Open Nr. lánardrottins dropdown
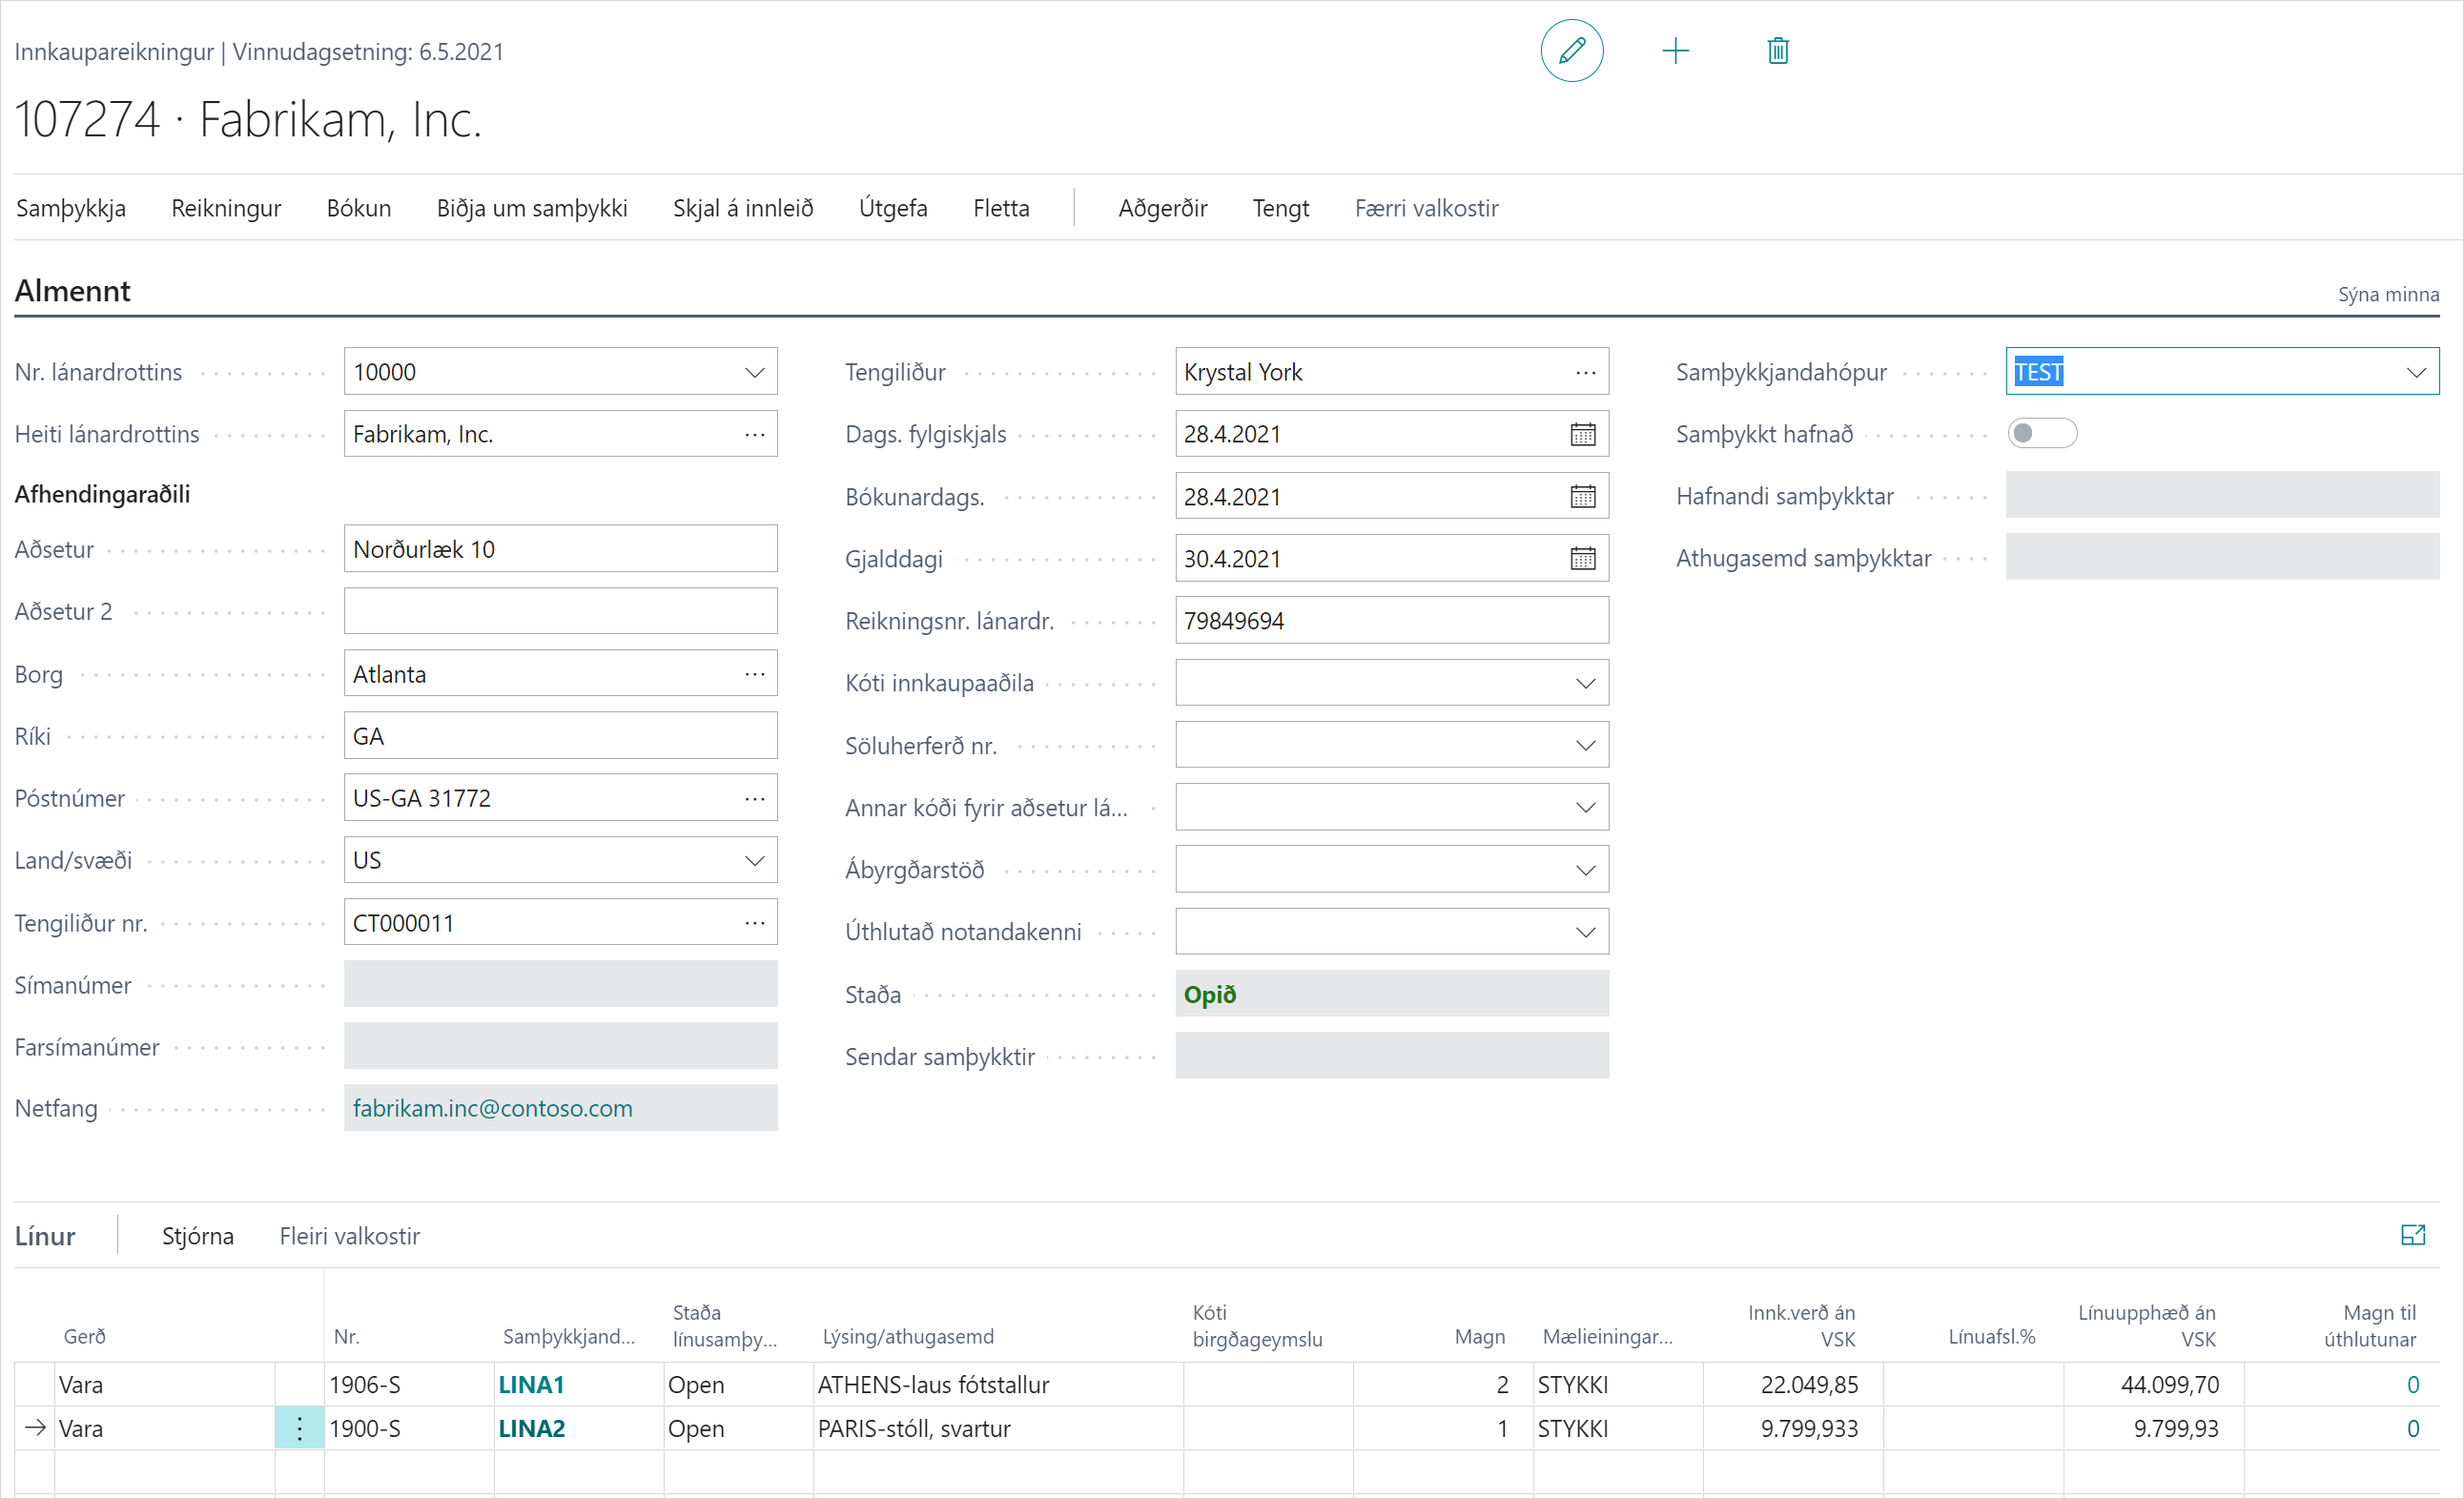The height and width of the screenshot is (1499, 2464). point(754,372)
